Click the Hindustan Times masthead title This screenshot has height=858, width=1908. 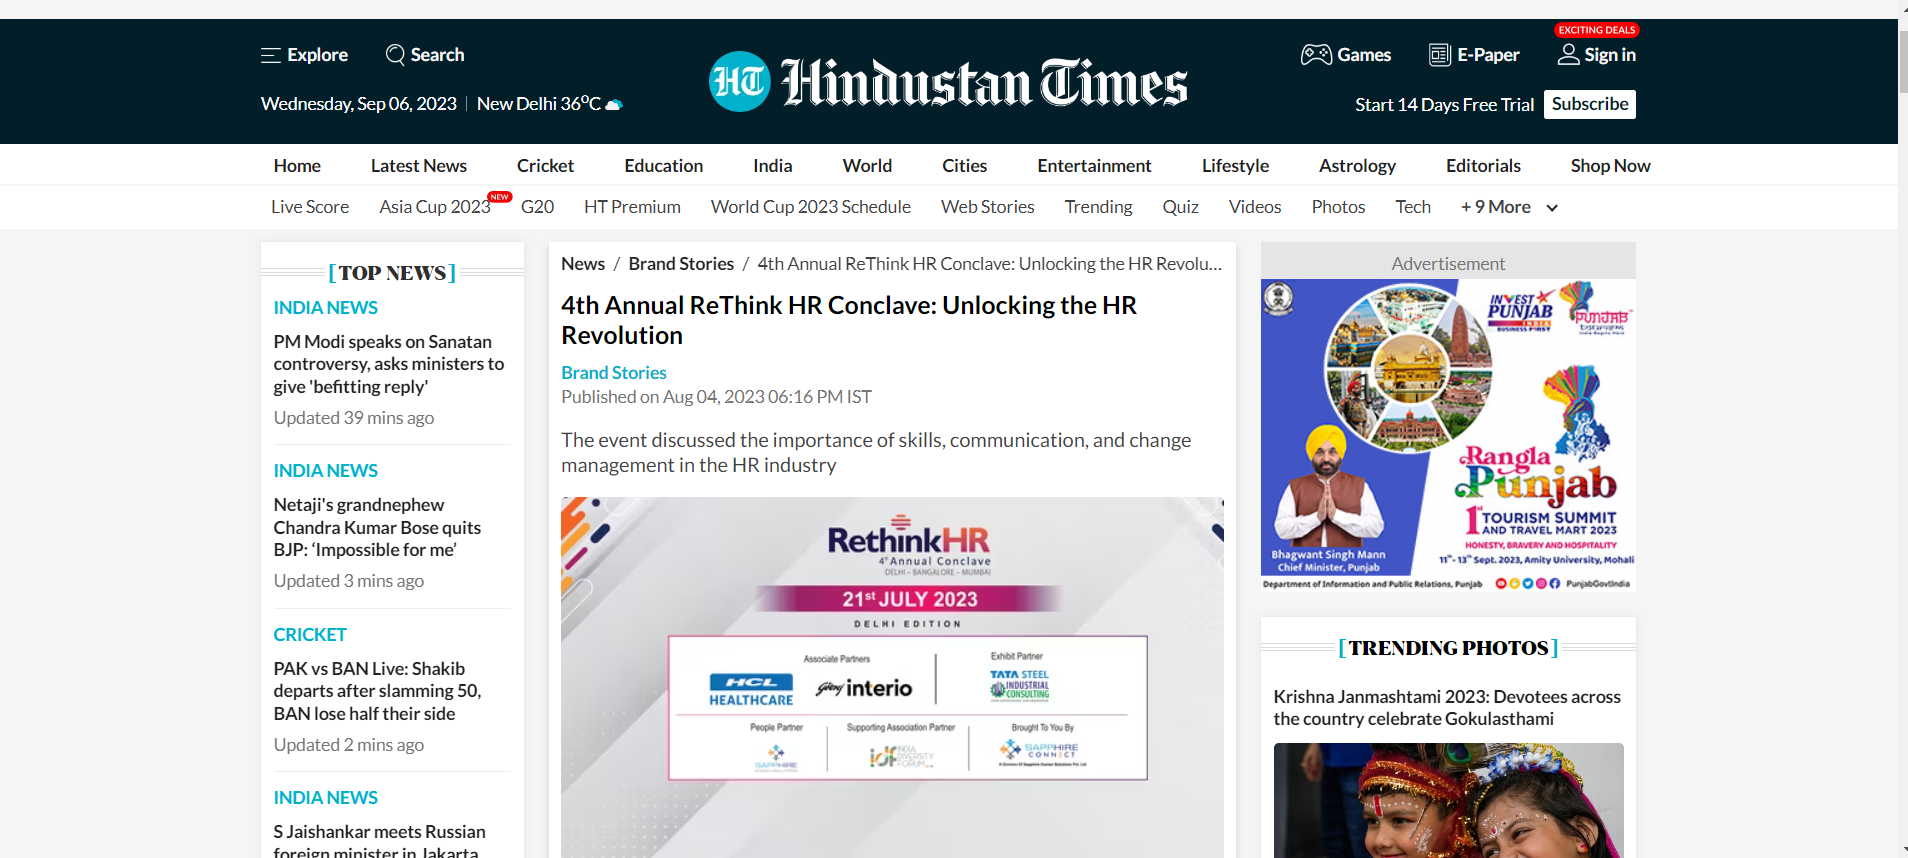coord(984,82)
